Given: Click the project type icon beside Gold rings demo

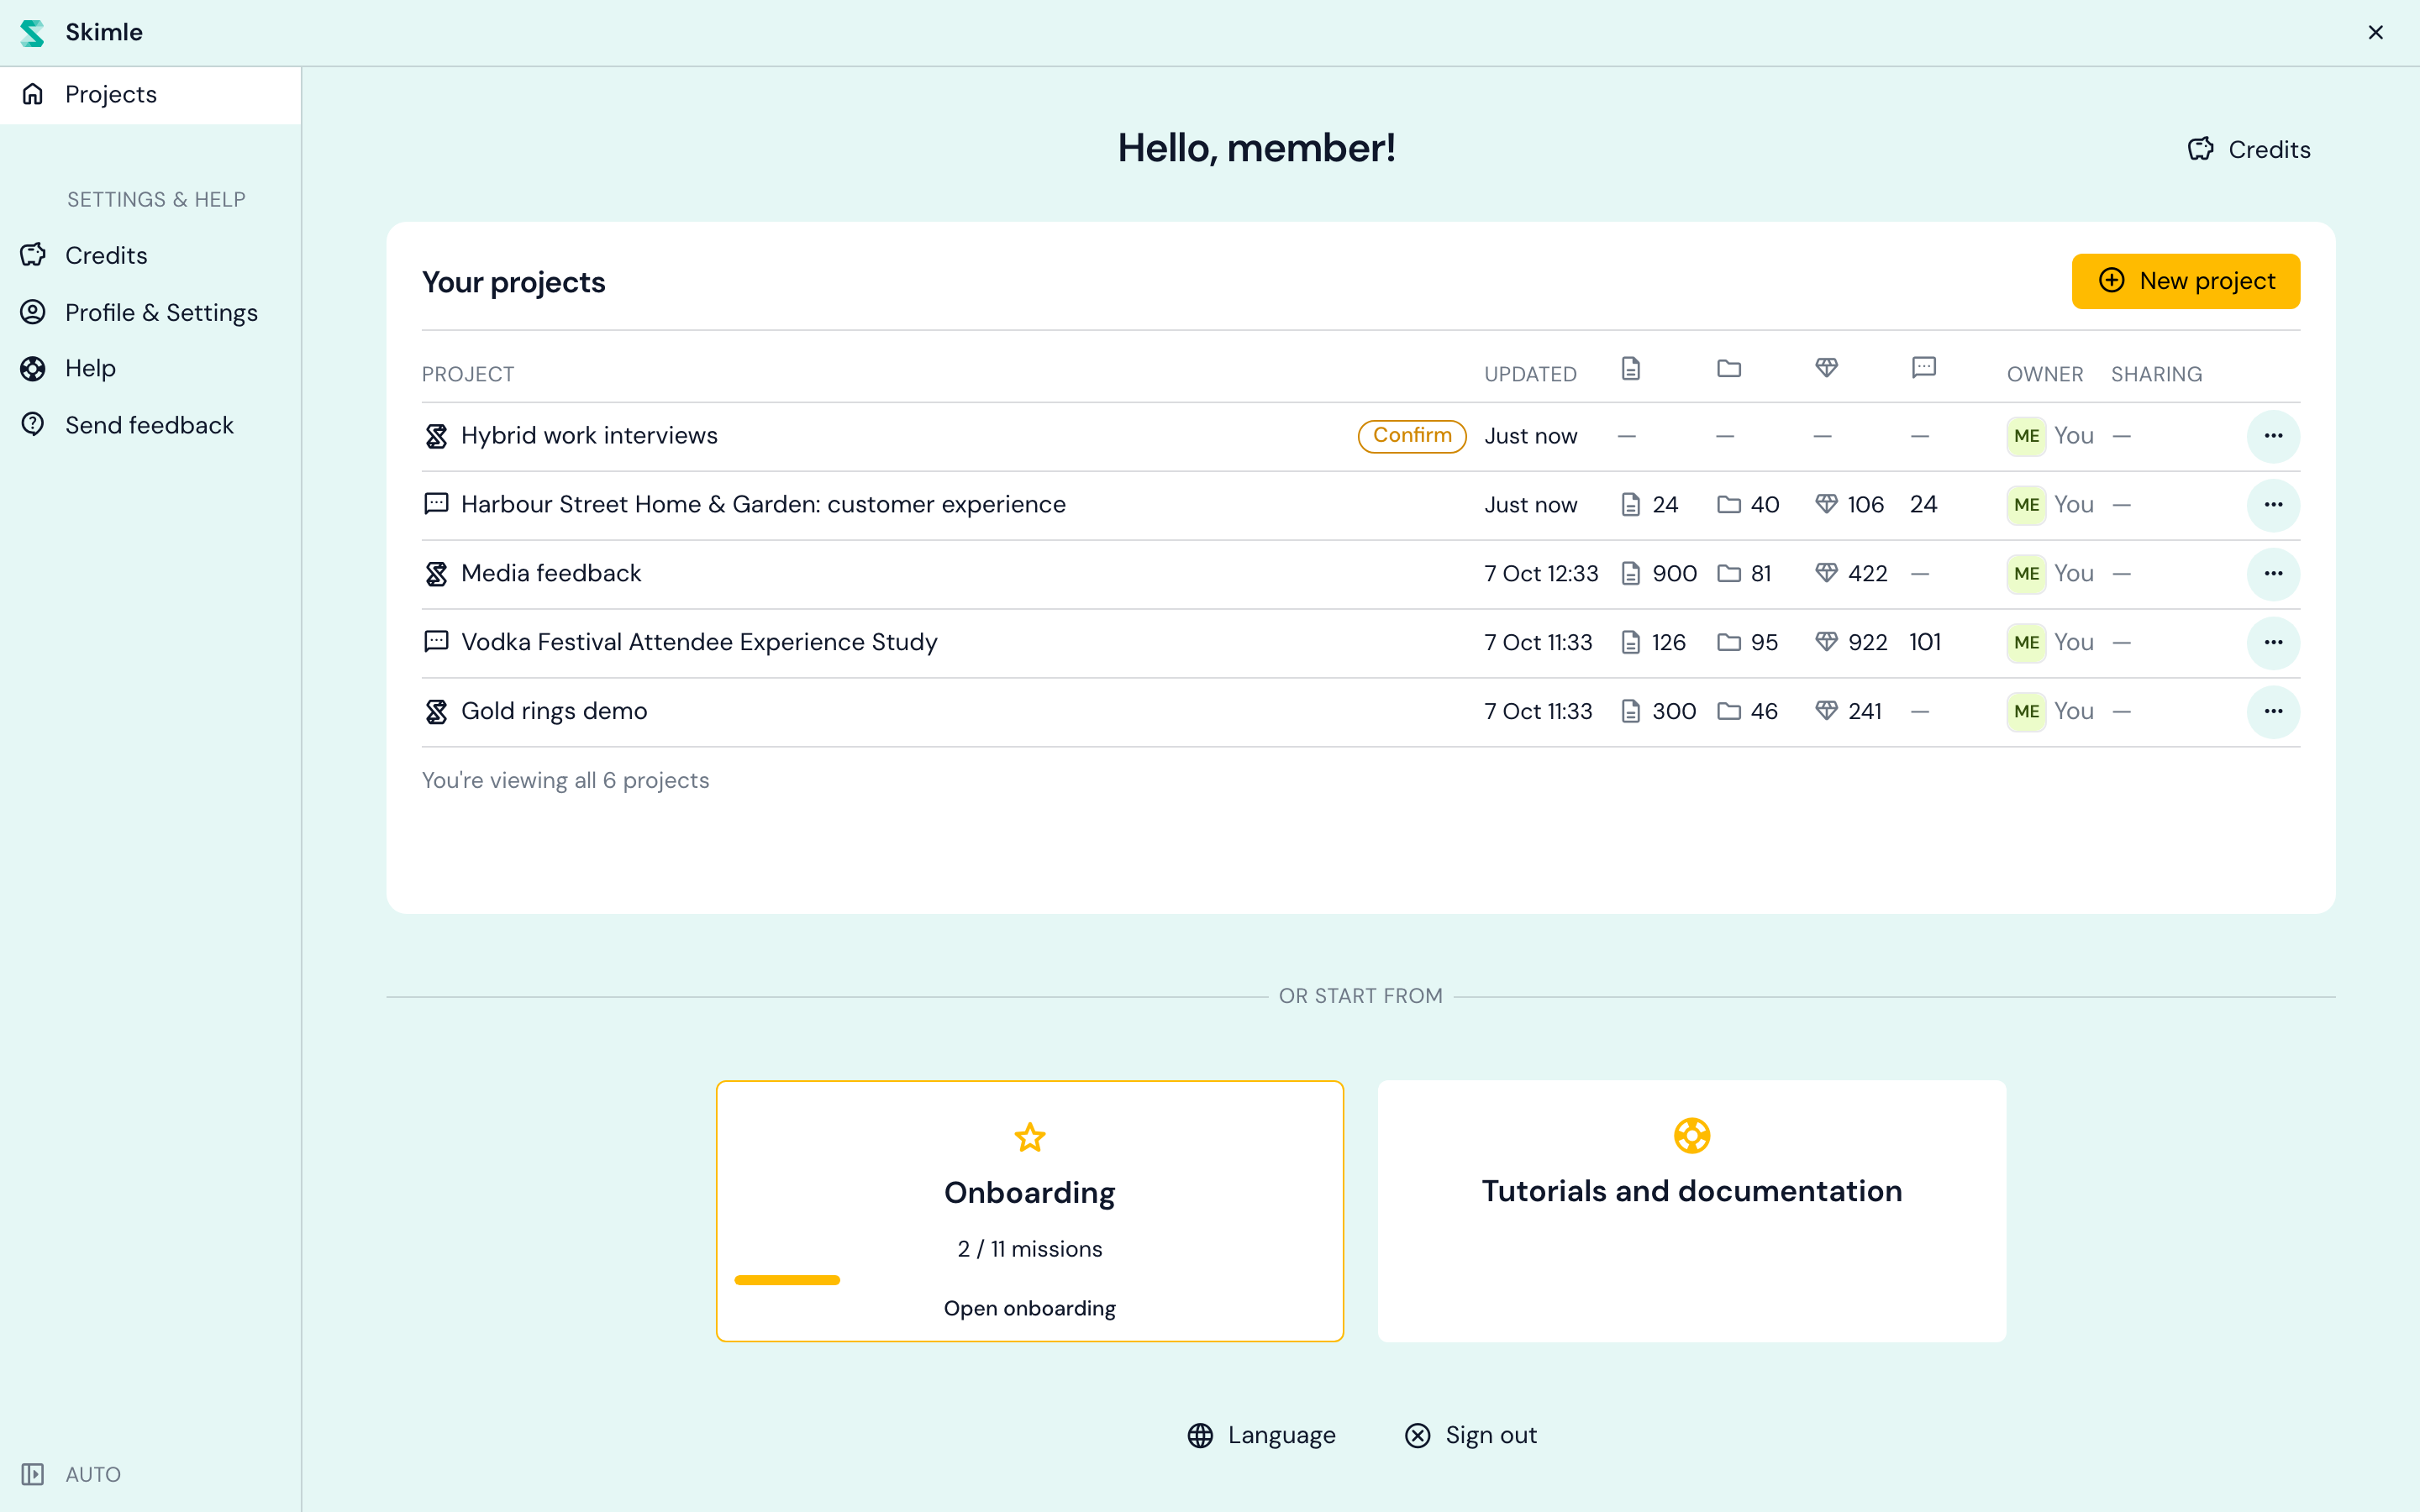Looking at the screenshot, I should pyautogui.click(x=436, y=712).
